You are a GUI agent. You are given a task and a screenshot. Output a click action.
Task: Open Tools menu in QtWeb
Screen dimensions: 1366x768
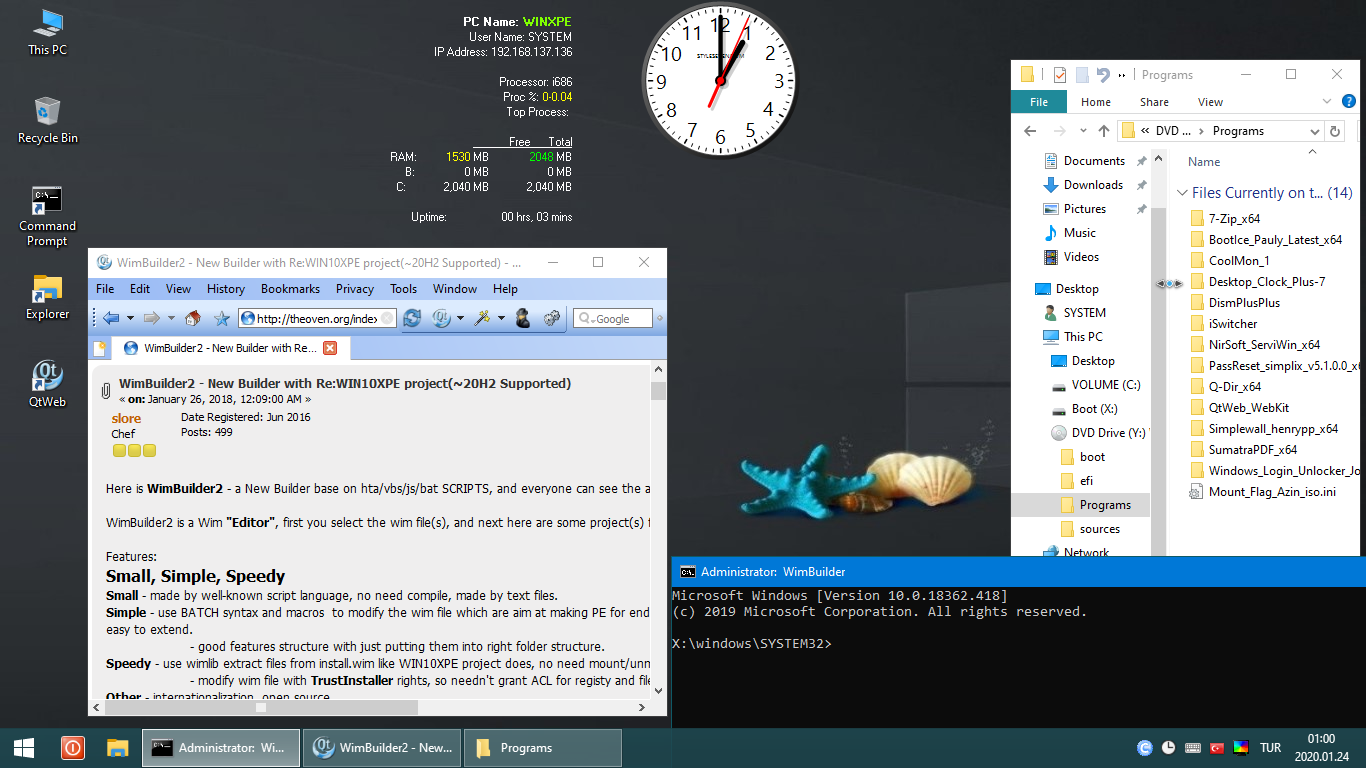(404, 289)
